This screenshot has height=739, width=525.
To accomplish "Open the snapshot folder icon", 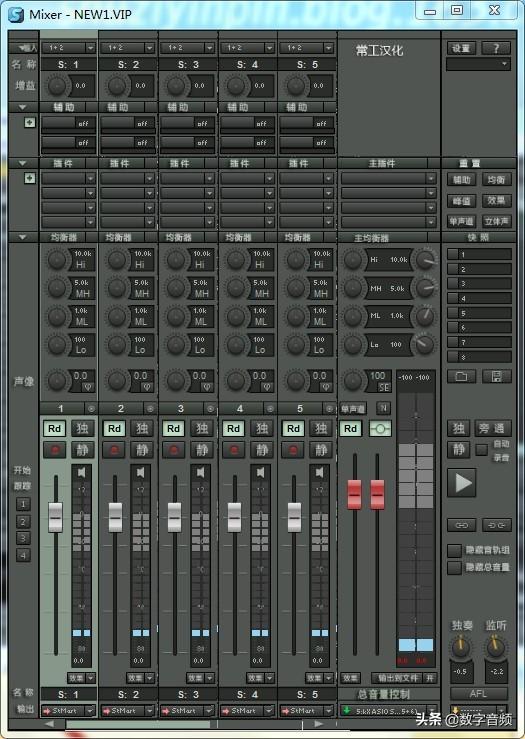I will click(x=461, y=376).
